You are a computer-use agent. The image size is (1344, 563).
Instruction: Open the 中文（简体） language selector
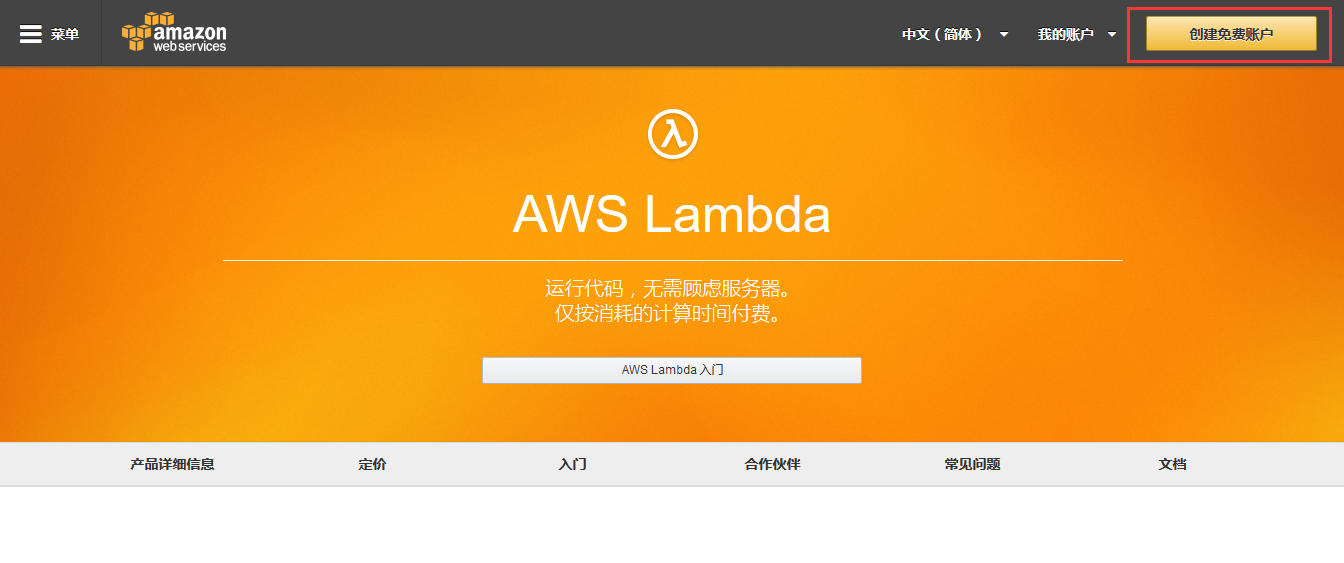coord(942,34)
